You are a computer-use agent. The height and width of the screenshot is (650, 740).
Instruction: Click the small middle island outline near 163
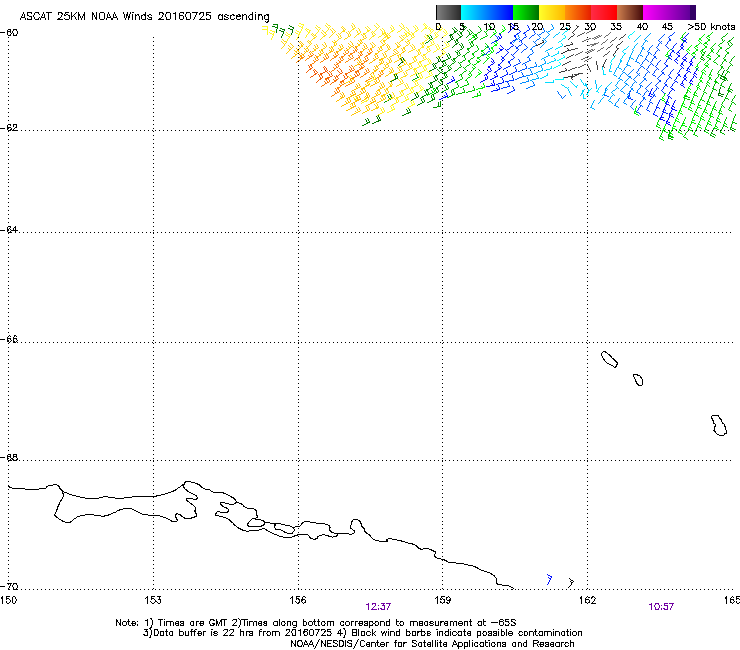coord(638,380)
